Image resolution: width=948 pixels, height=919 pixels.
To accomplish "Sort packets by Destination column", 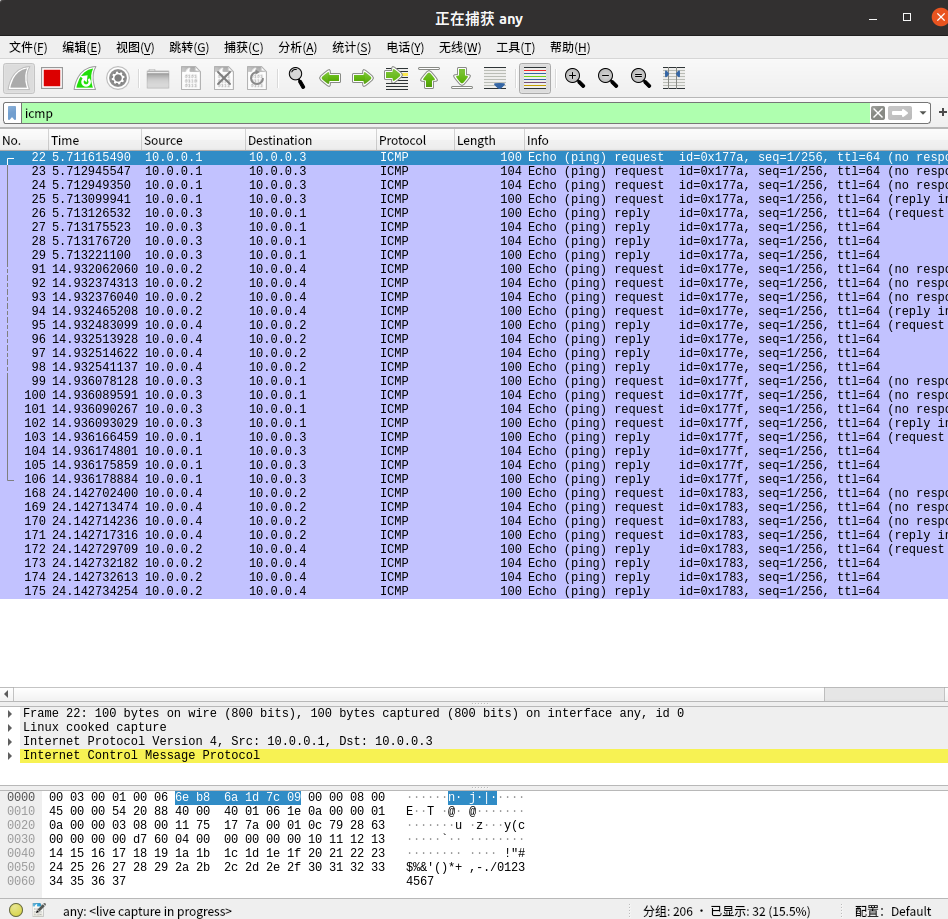I will (311, 140).
